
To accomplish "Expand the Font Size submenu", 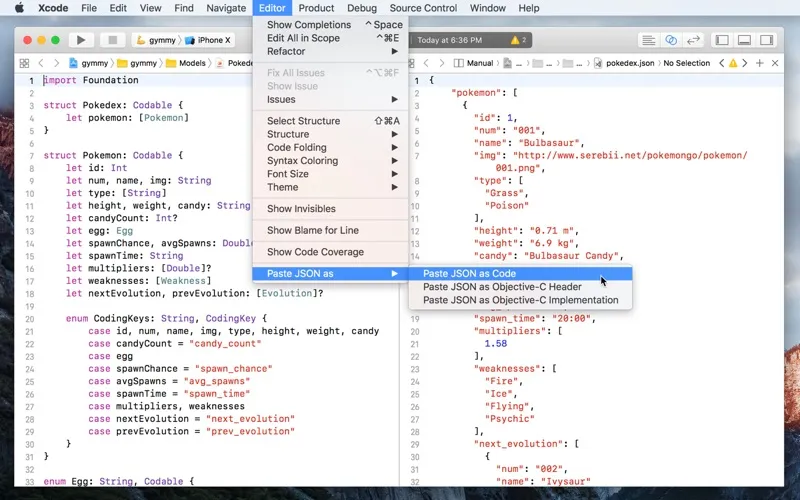I will 330,174.
